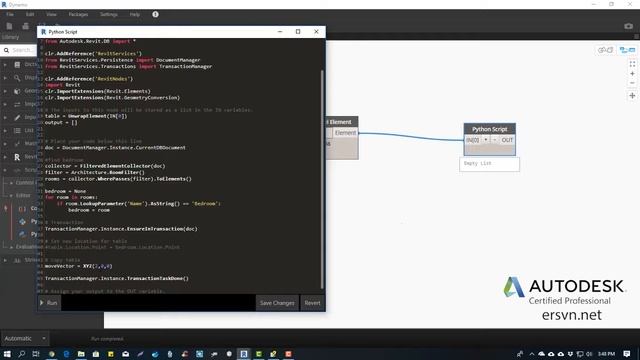Viewport: 640px width, 360px height.
Task: Click the Run completed status text
Action: click(107, 339)
